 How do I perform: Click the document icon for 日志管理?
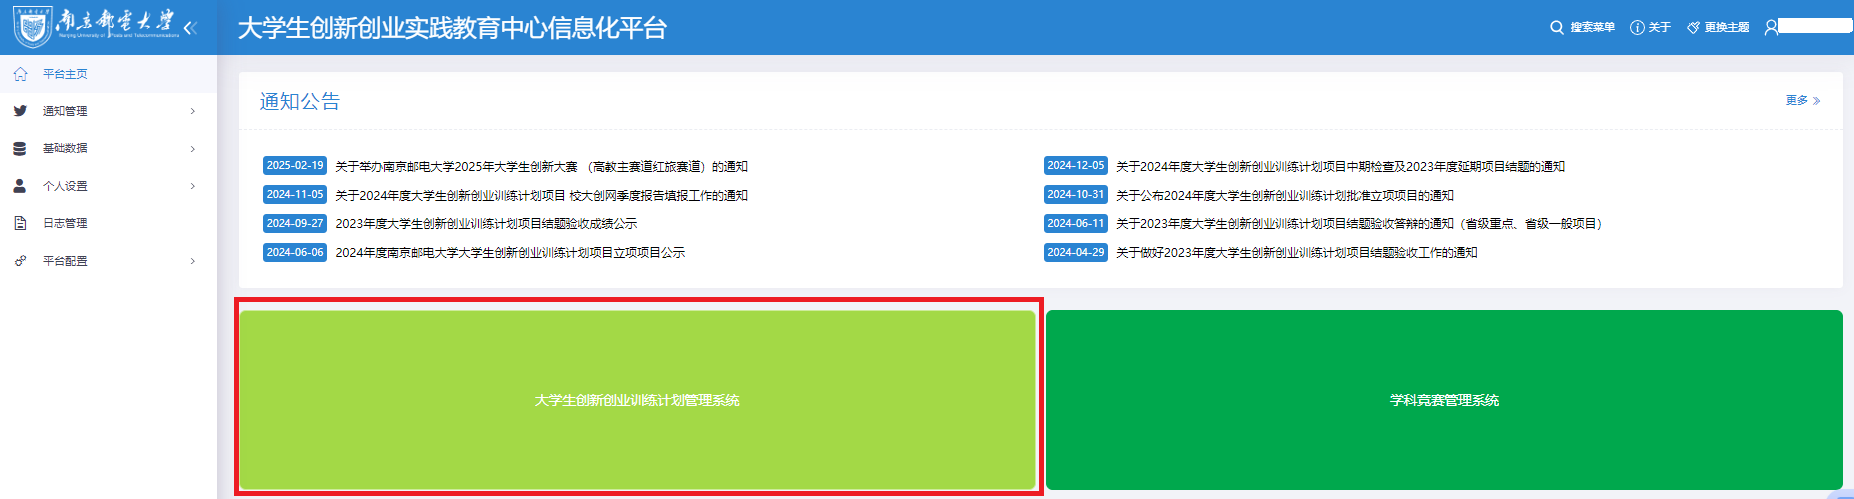pos(20,223)
